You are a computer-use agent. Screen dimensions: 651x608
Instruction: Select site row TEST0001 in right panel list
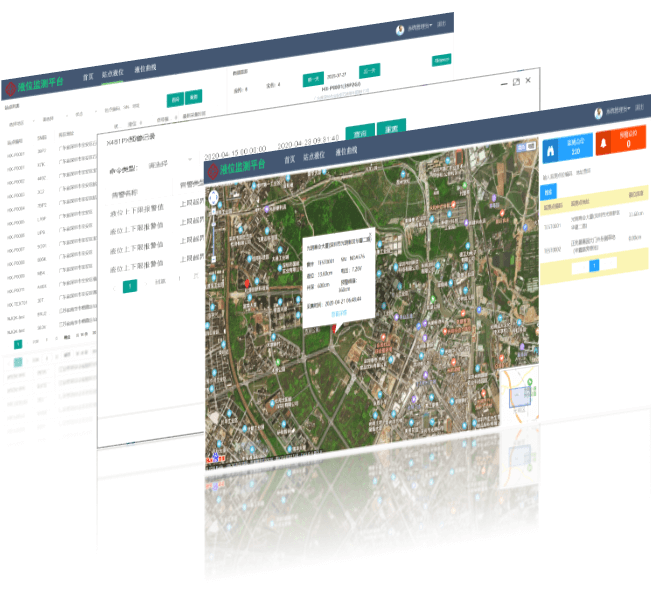pyautogui.click(x=594, y=221)
